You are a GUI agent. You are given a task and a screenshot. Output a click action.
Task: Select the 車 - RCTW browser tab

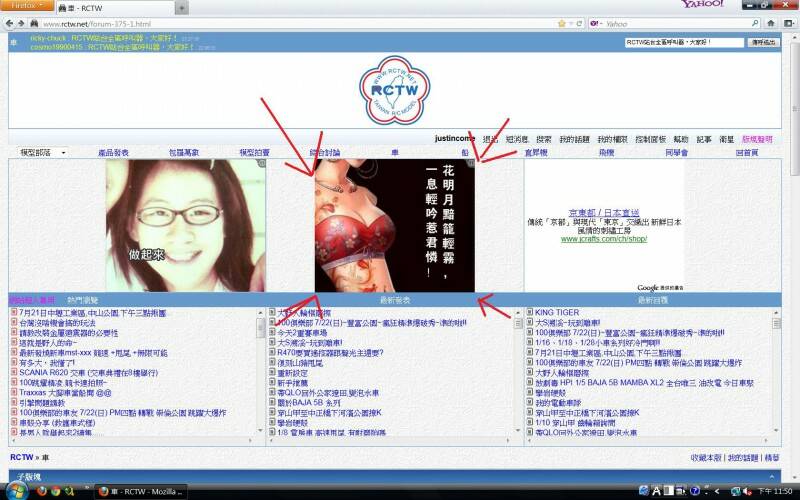click(x=115, y=8)
